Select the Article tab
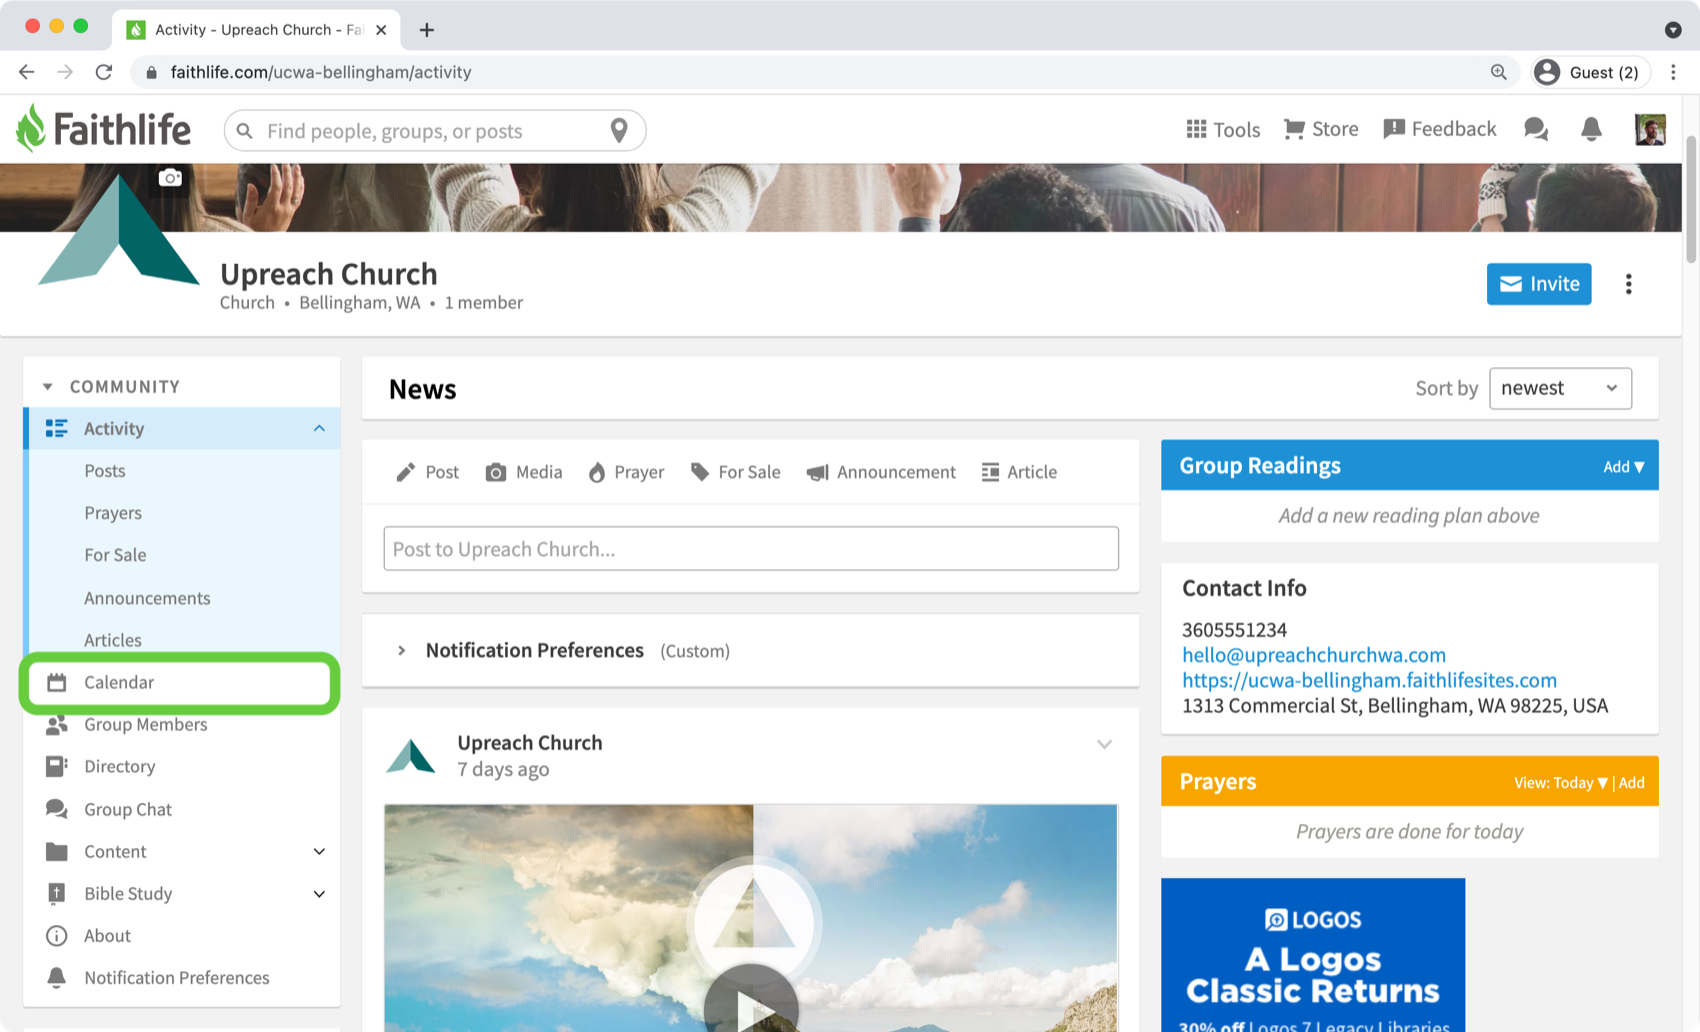The height and width of the screenshot is (1032, 1700). coord(1019,472)
